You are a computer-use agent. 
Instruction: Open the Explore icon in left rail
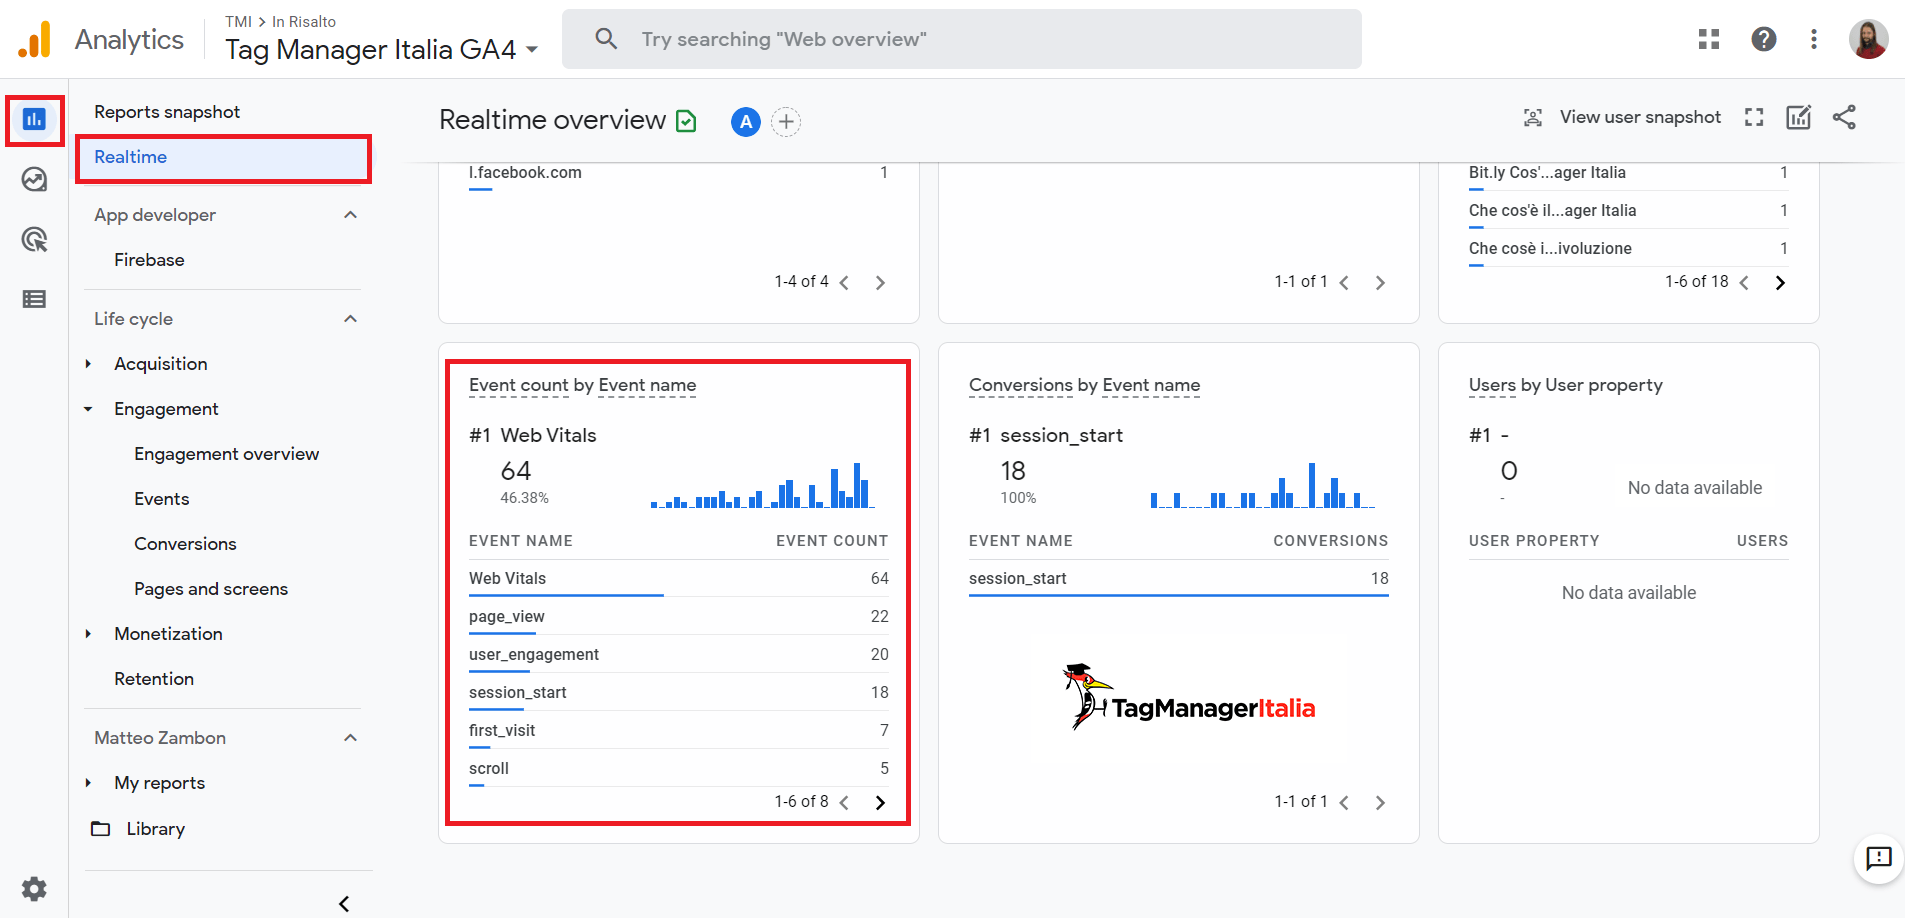(x=34, y=180)
